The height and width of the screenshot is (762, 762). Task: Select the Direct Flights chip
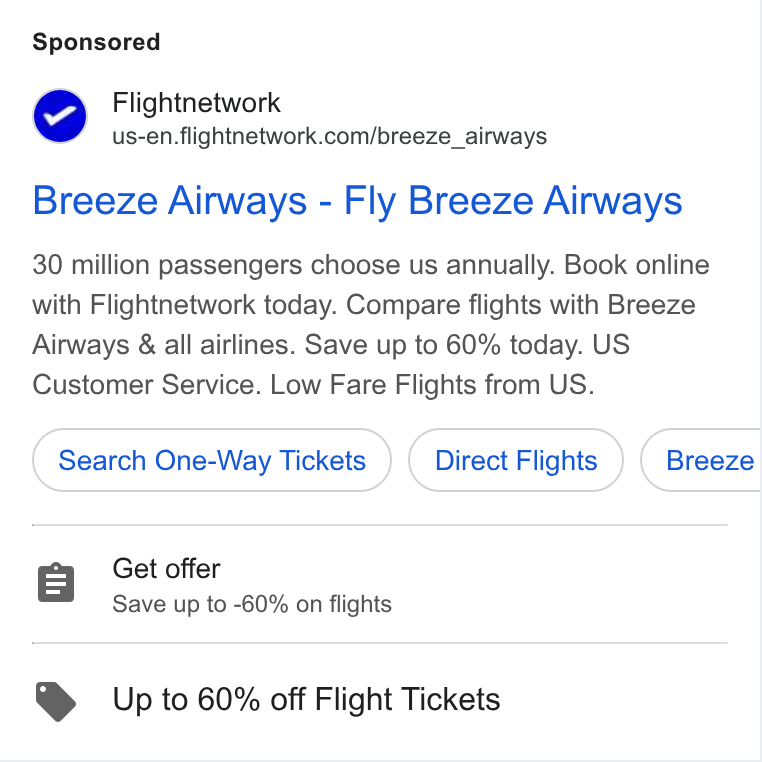coord(516,460)
